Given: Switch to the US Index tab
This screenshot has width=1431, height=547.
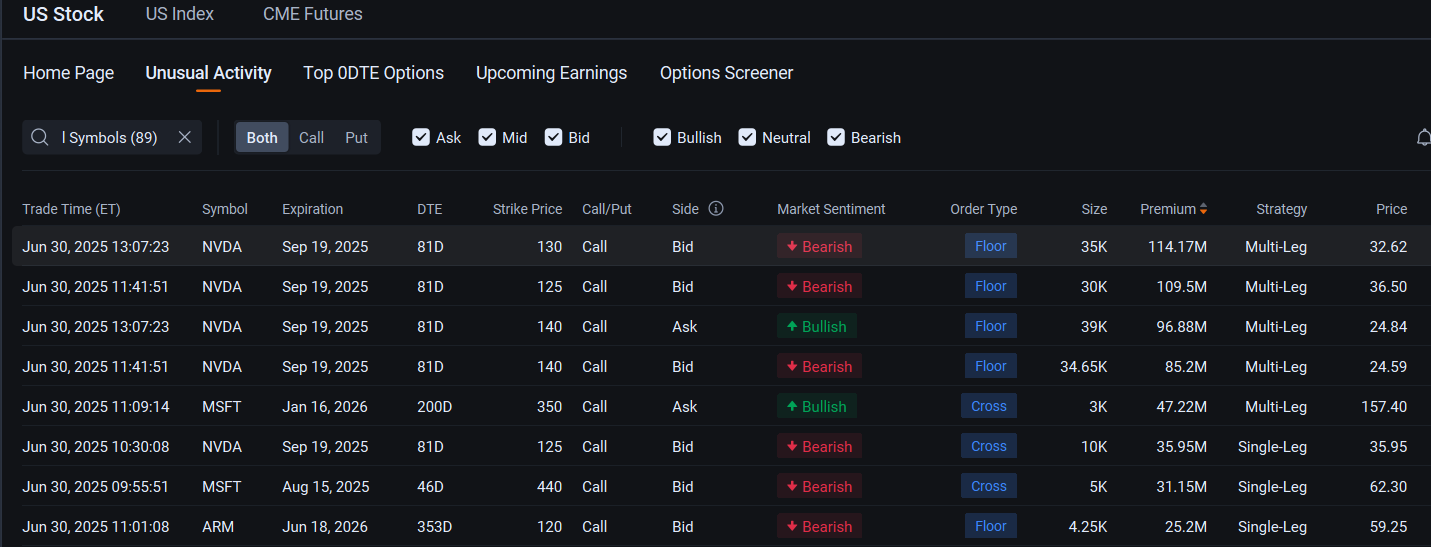Looking at the screenshot, I should tap(180, 14).
